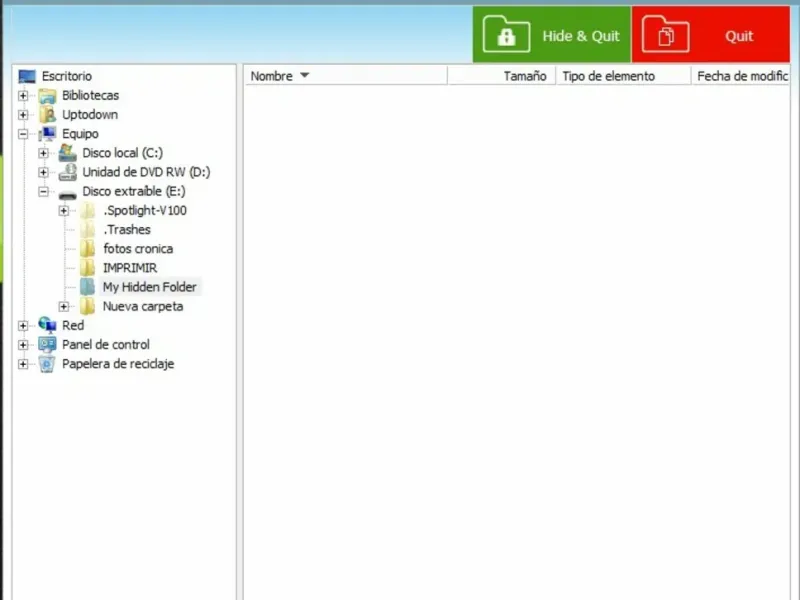The height and width of the screenshot is (600, 800).
Task: Expand the Bibliotecas node
Action: point(23,95)
